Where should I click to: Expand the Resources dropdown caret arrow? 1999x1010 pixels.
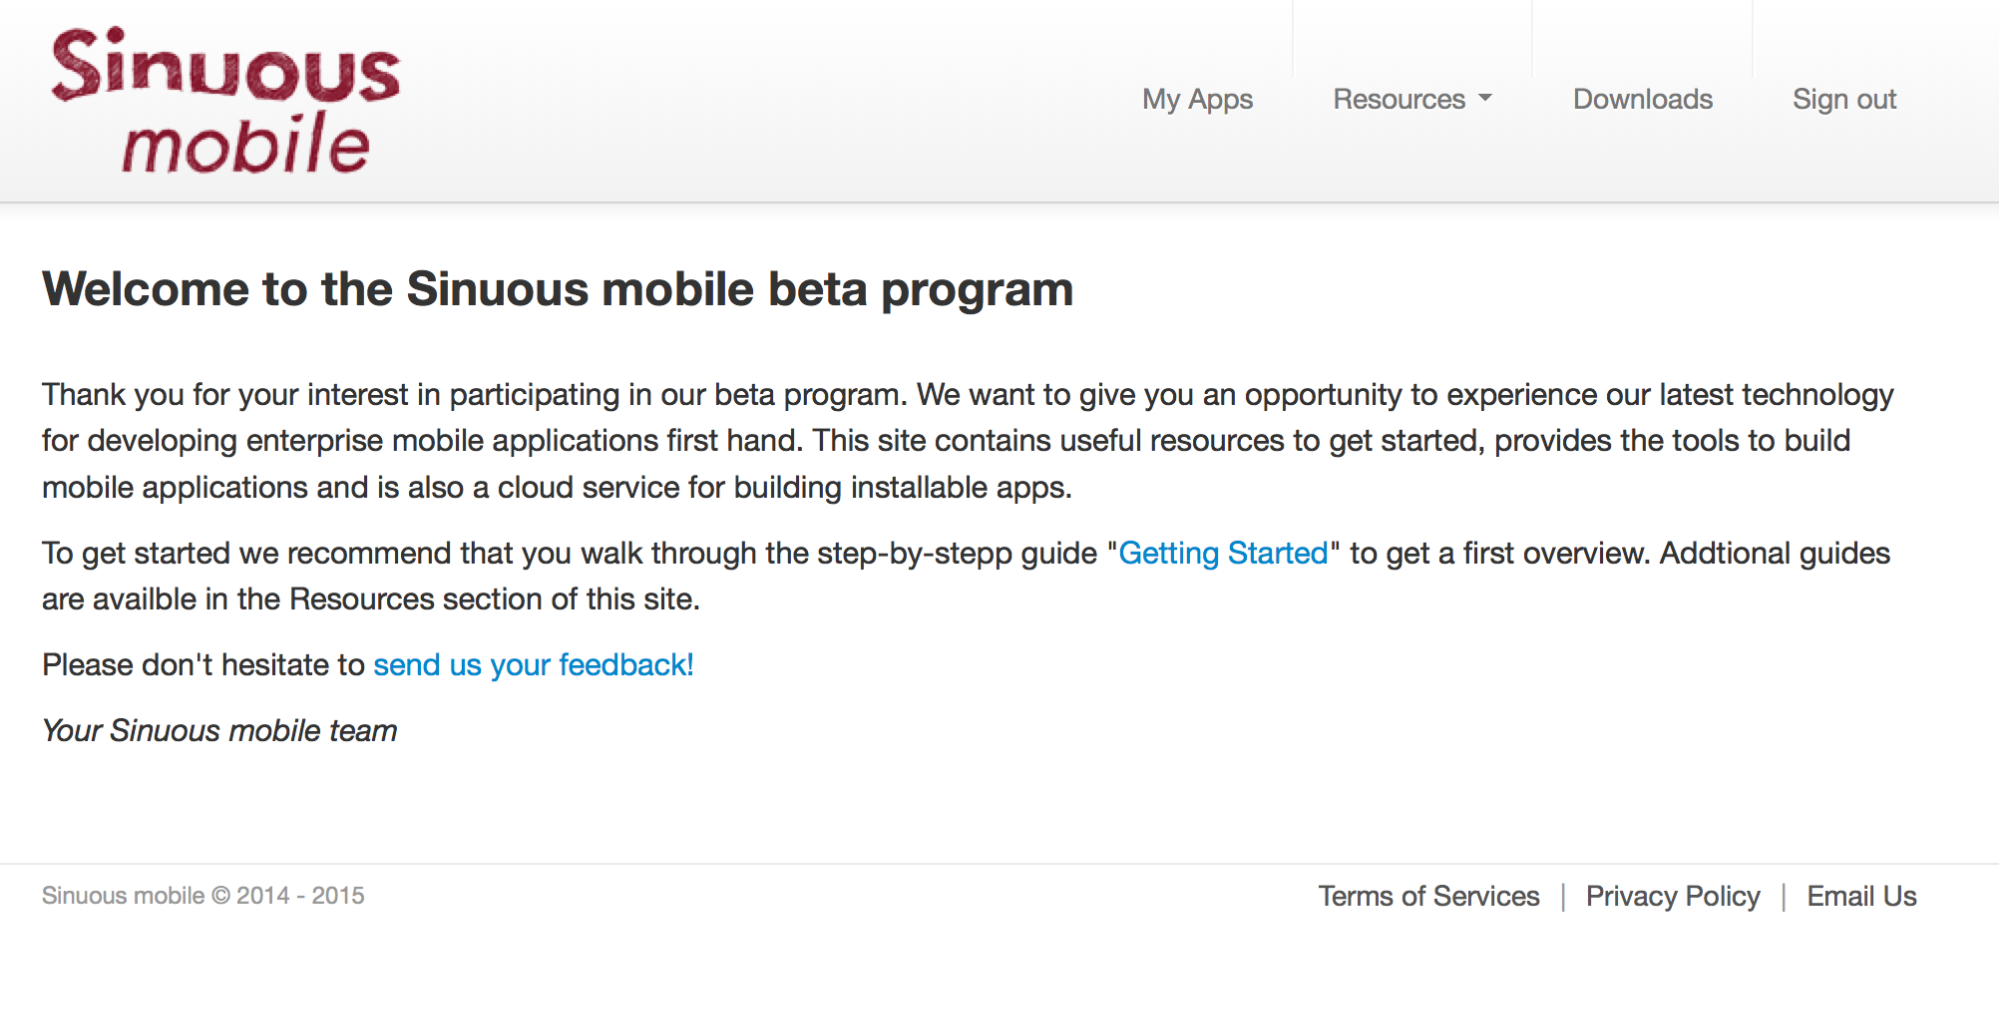click(x=1485, y=98)
